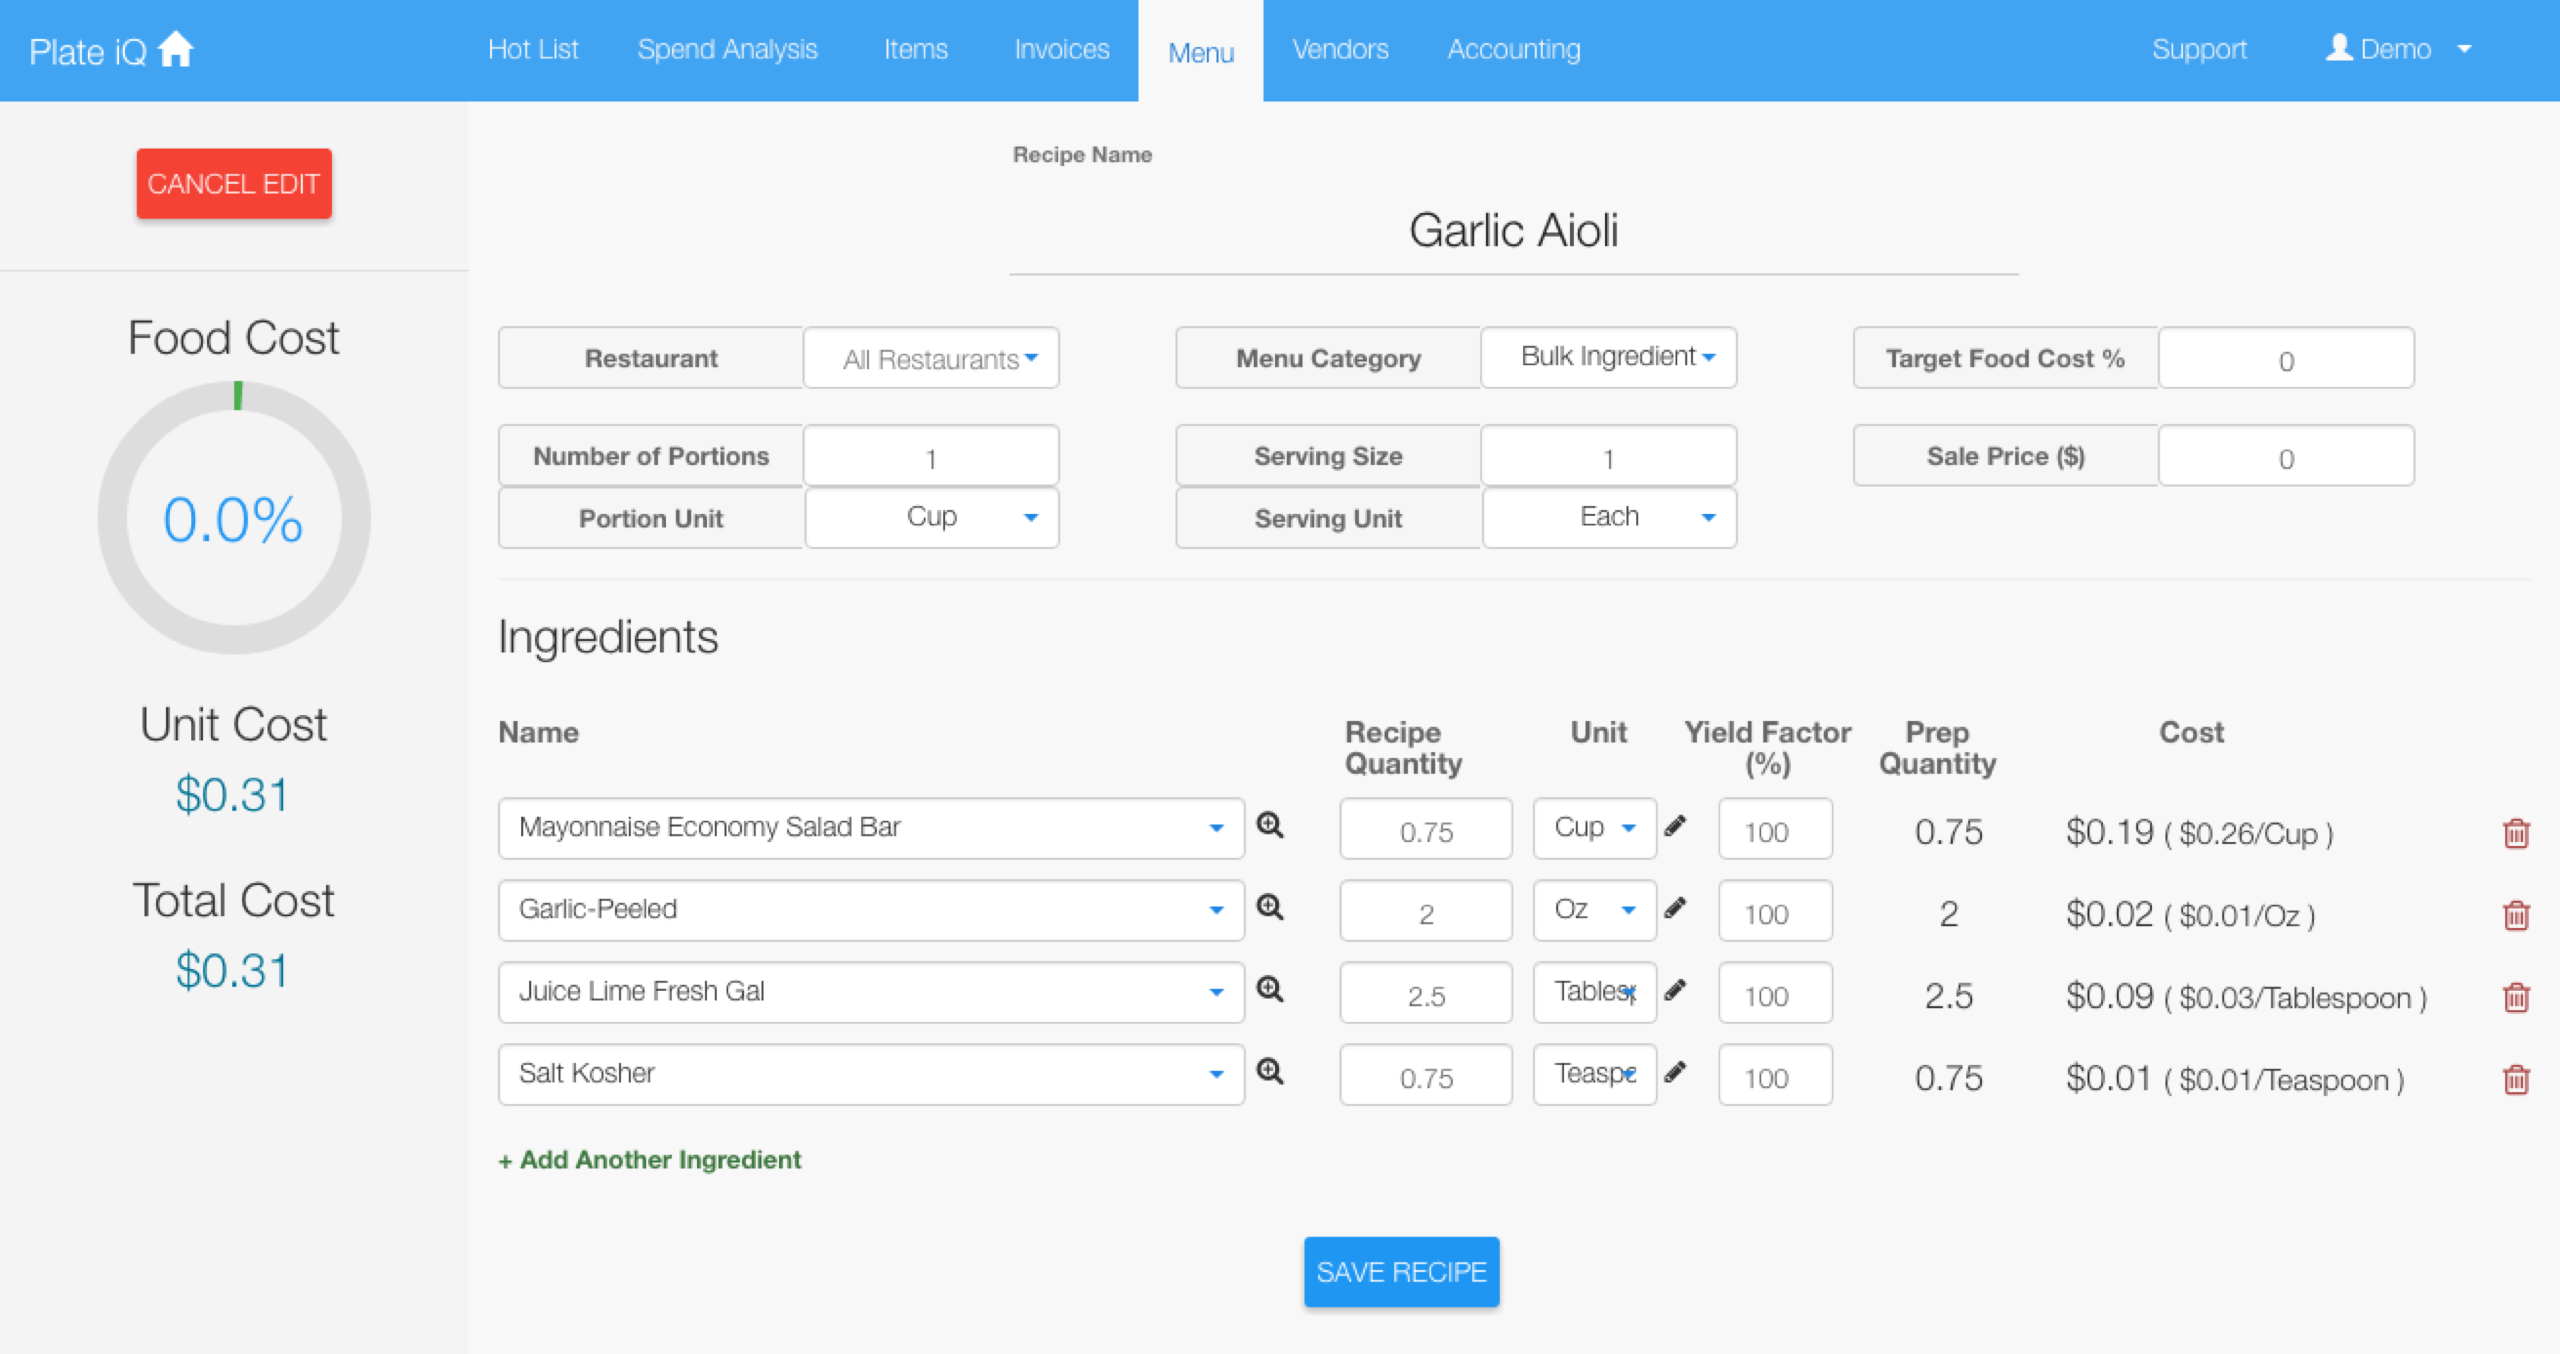The image size is (2560, 1354).
Task: Click the Save Recipe button
Action: (1400, 1271)
